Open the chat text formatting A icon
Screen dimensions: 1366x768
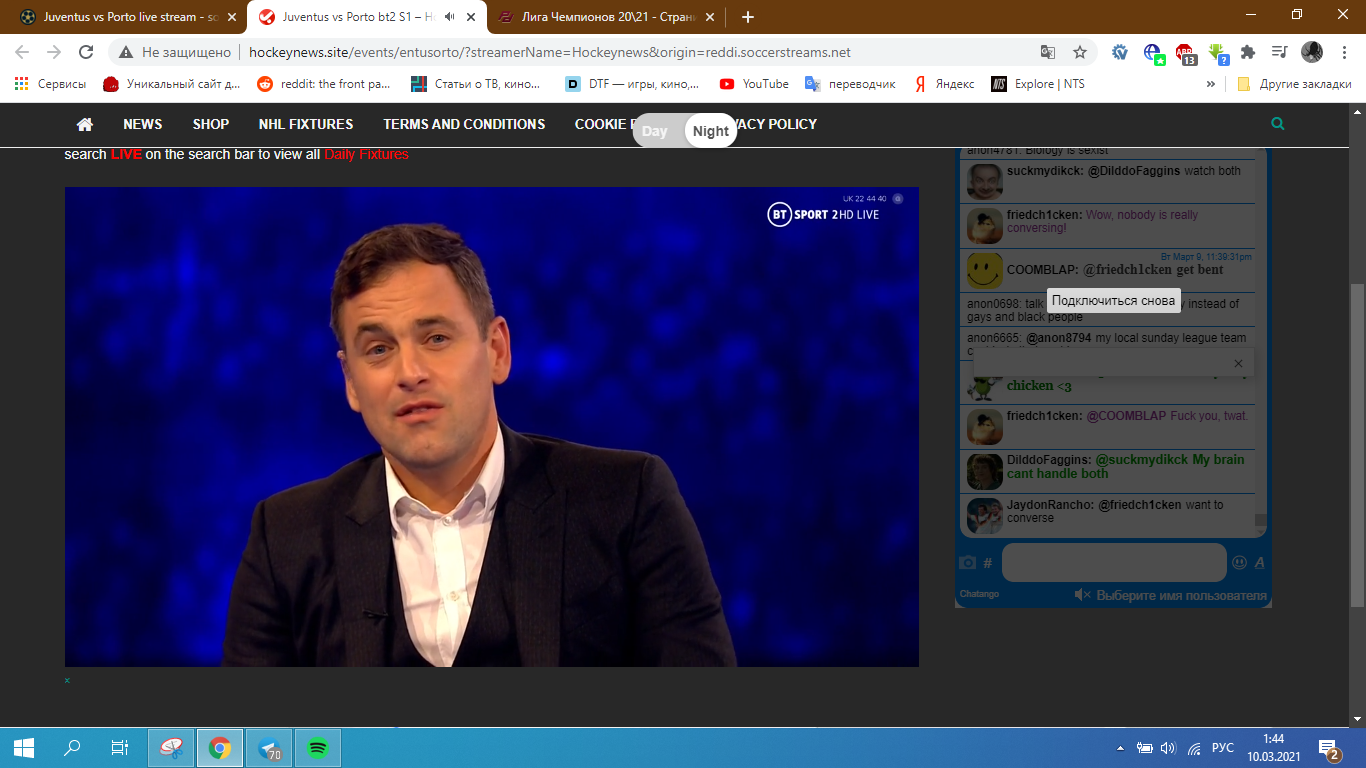click(x=1260, y=563)
